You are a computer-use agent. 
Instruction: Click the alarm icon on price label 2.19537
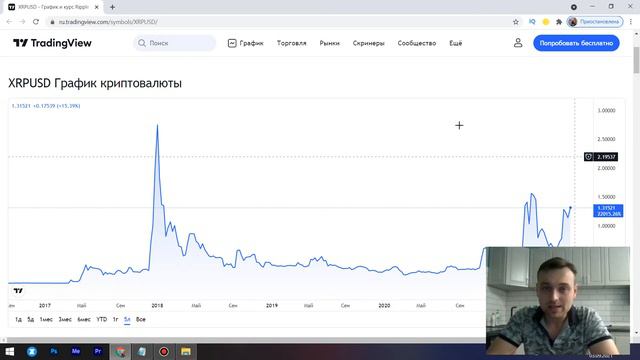[588, 157]
